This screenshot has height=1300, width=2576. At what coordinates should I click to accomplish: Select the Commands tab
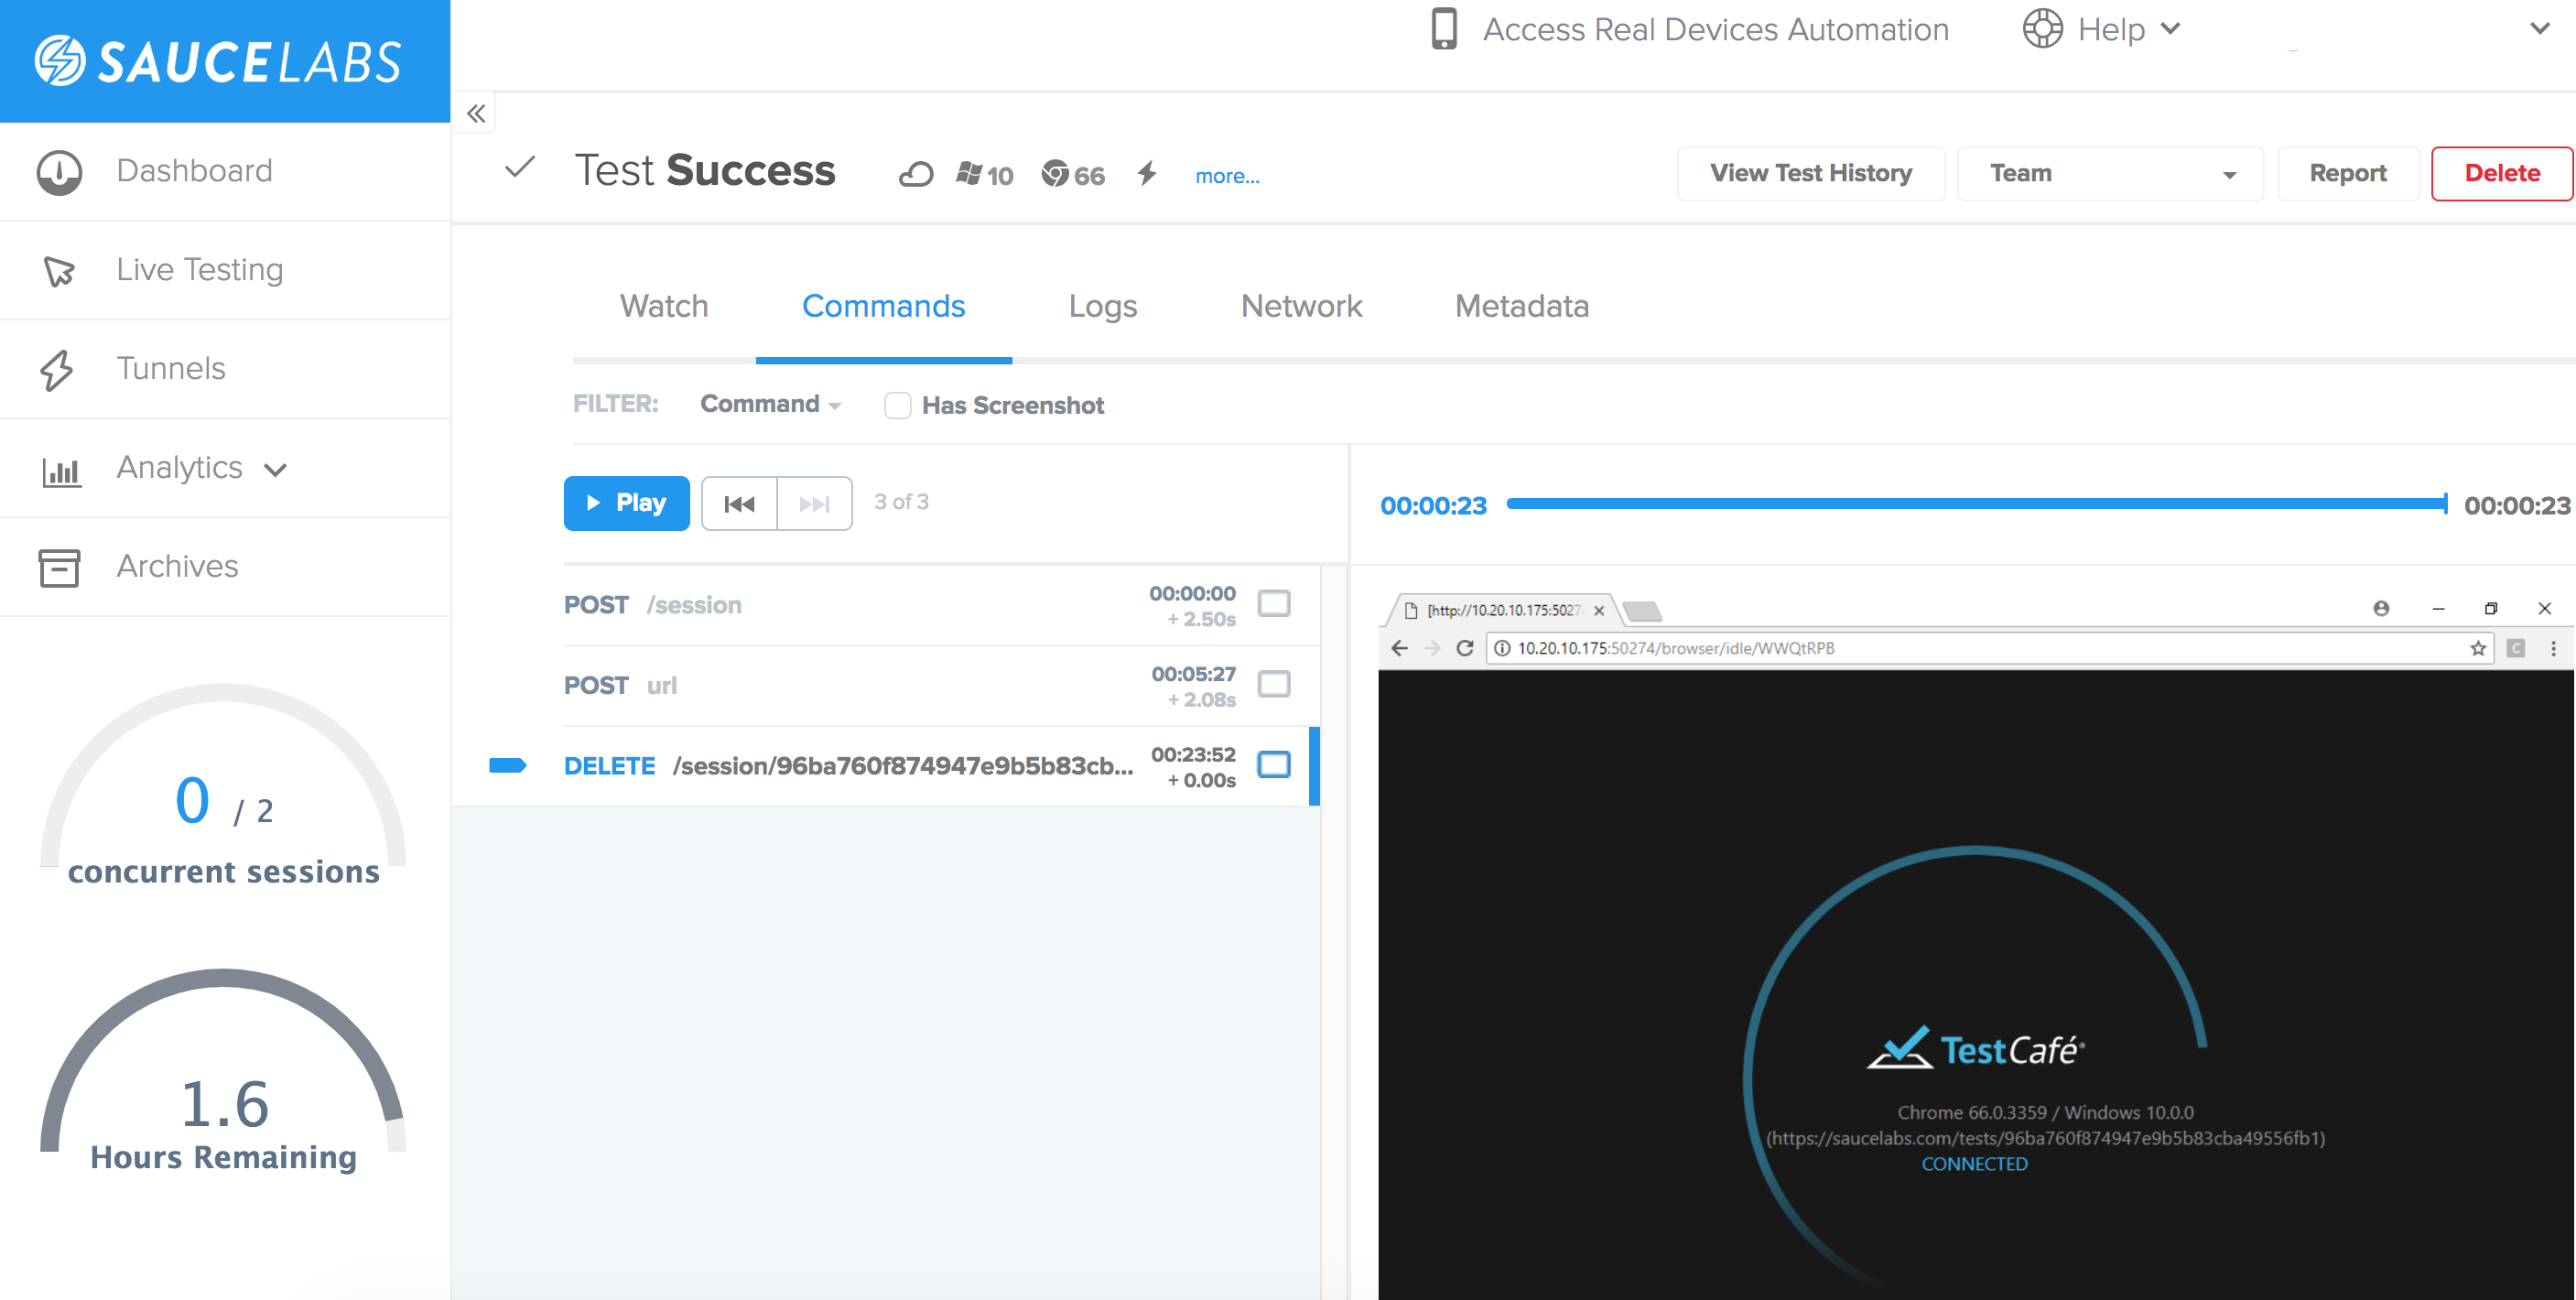[883, 306]
